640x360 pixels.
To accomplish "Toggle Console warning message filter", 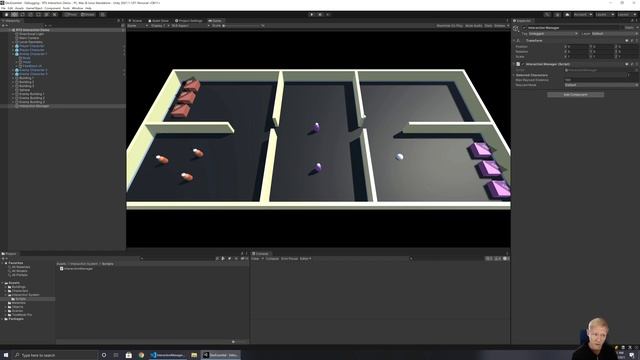I will tap(497, 258).
